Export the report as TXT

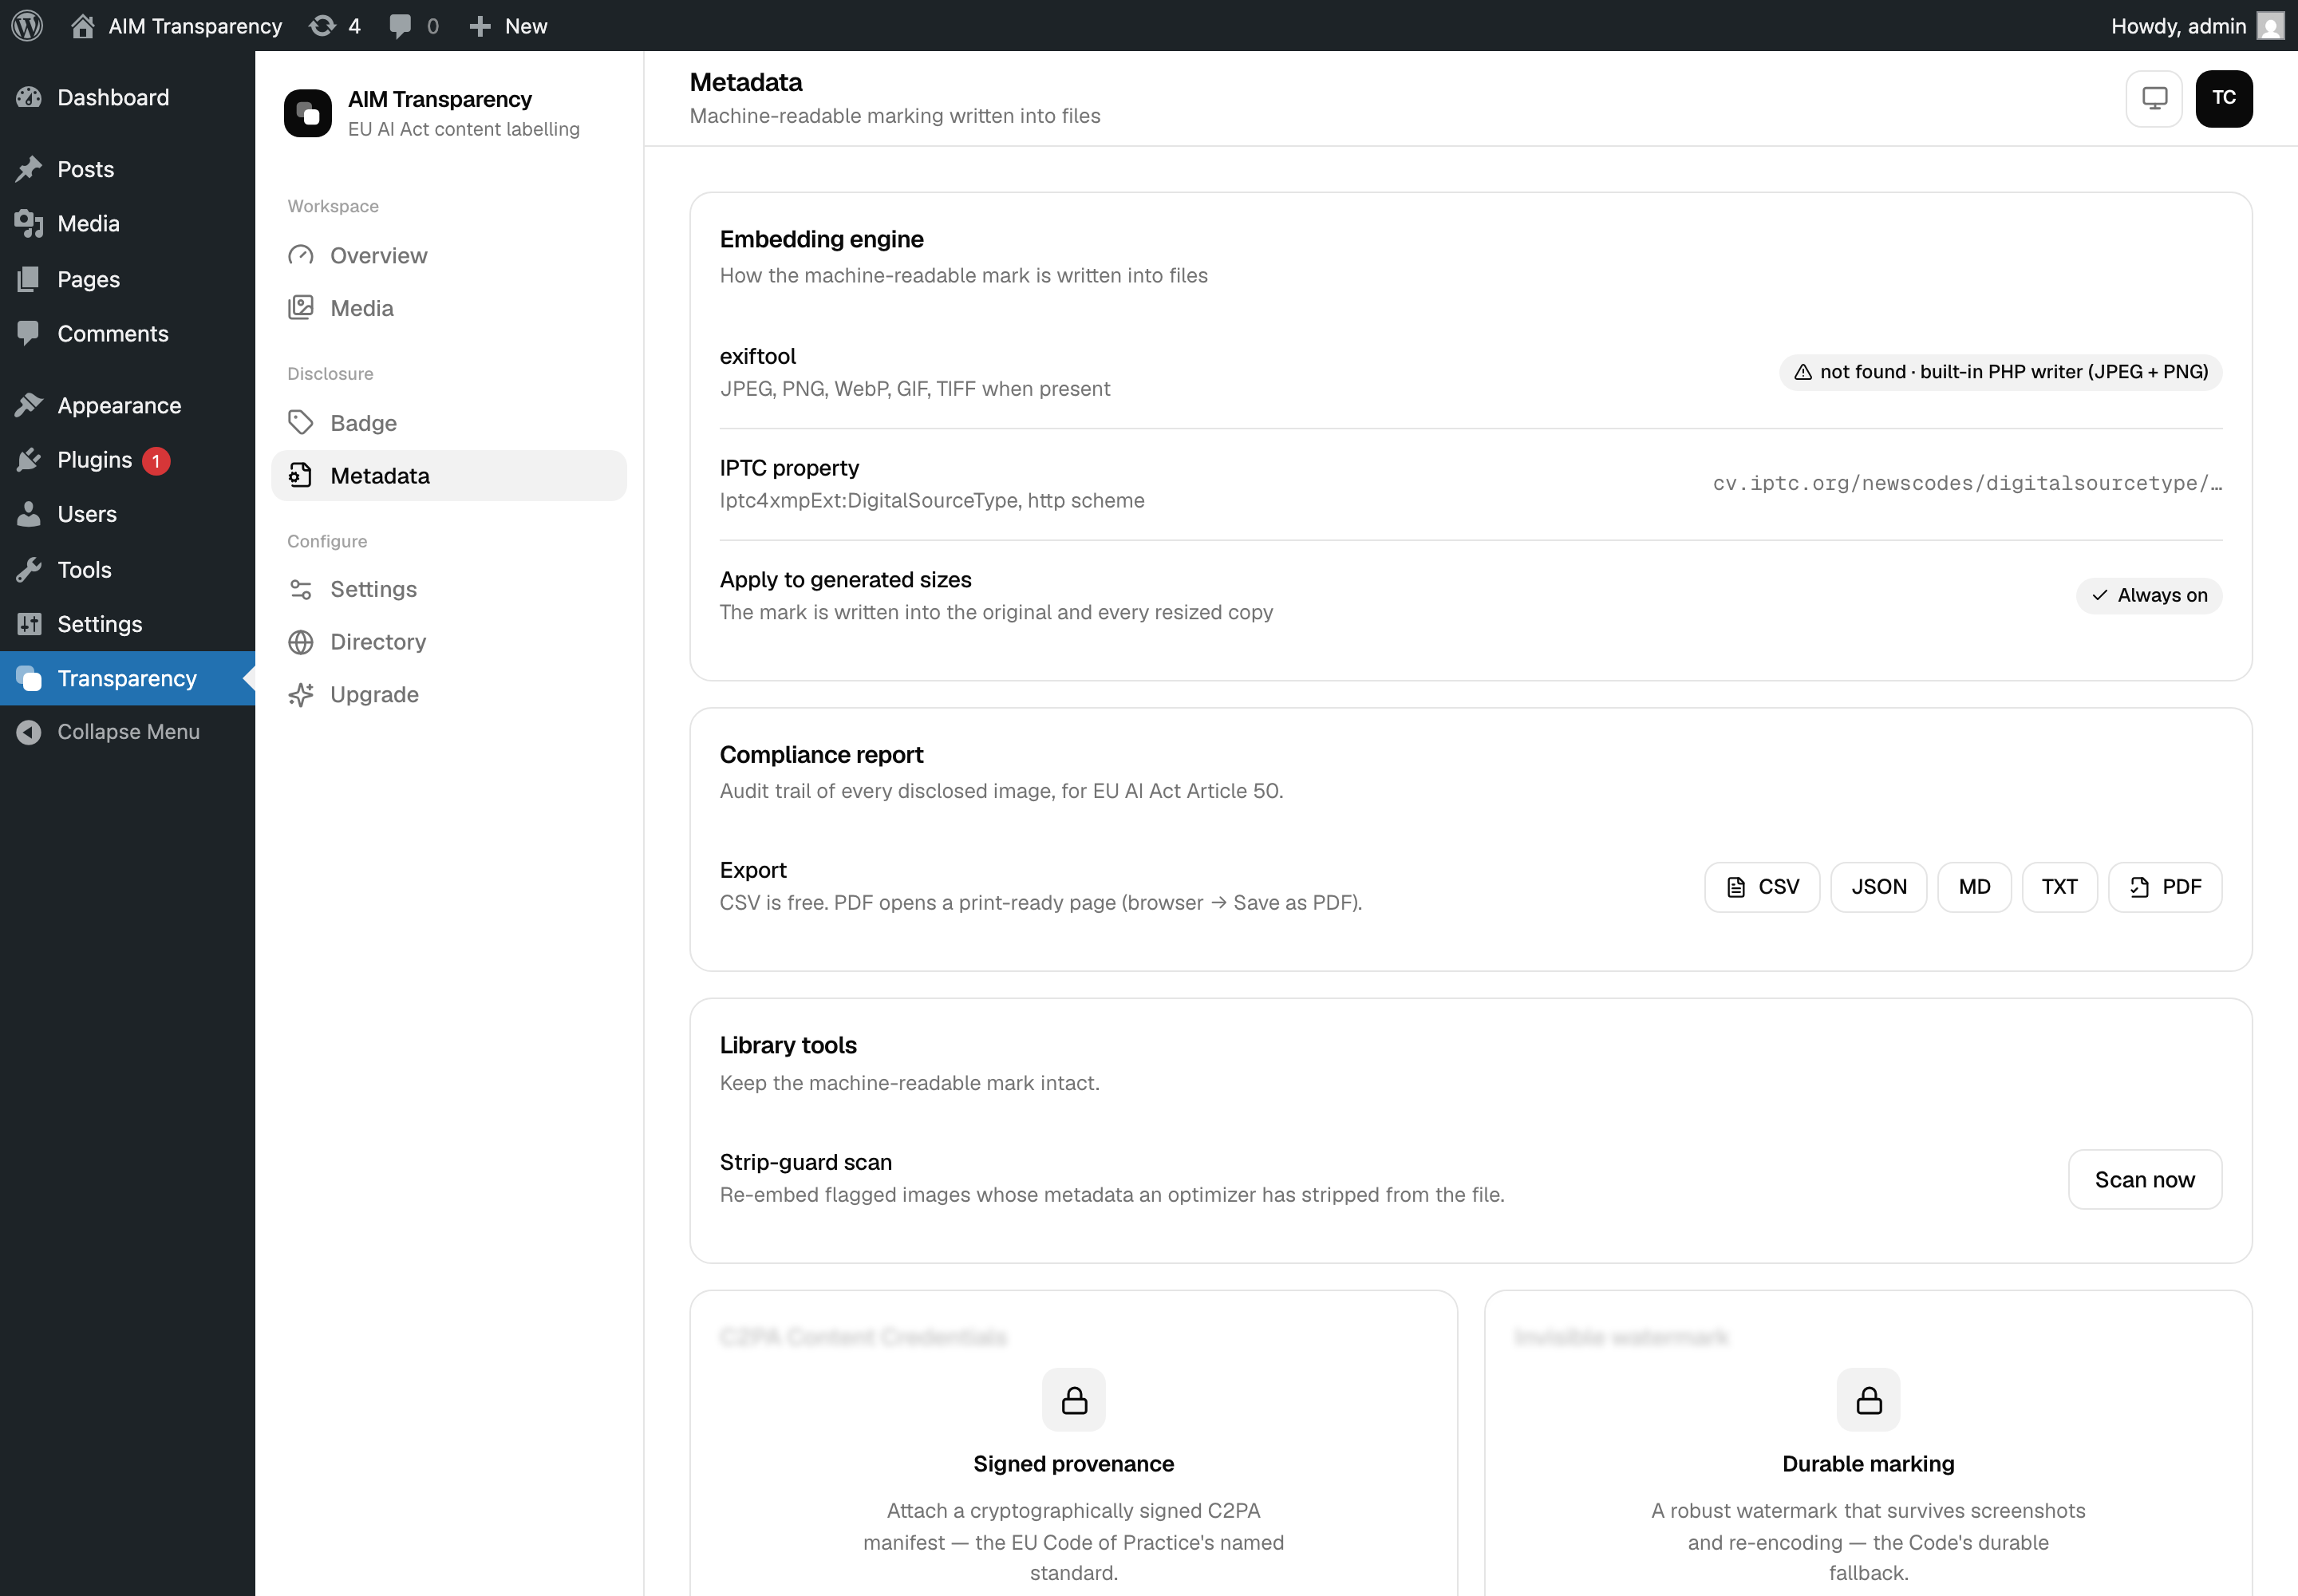click(2059, 887)
